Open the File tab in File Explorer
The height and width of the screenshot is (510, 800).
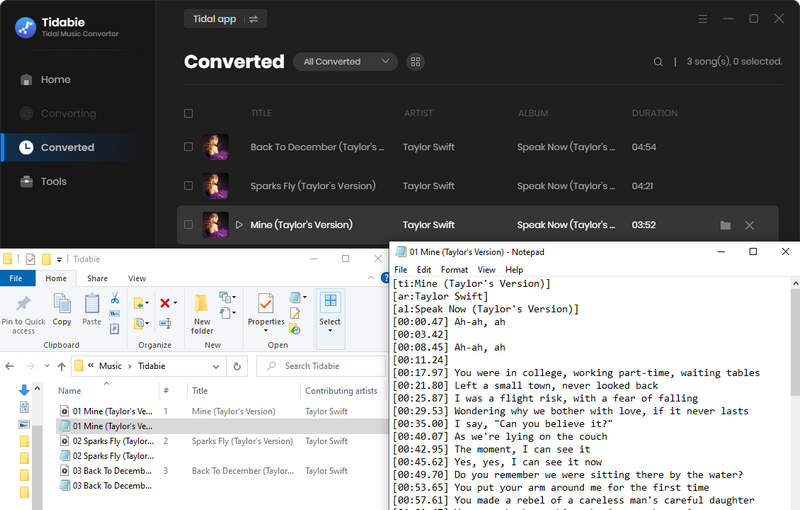click(x=16, y=278)
